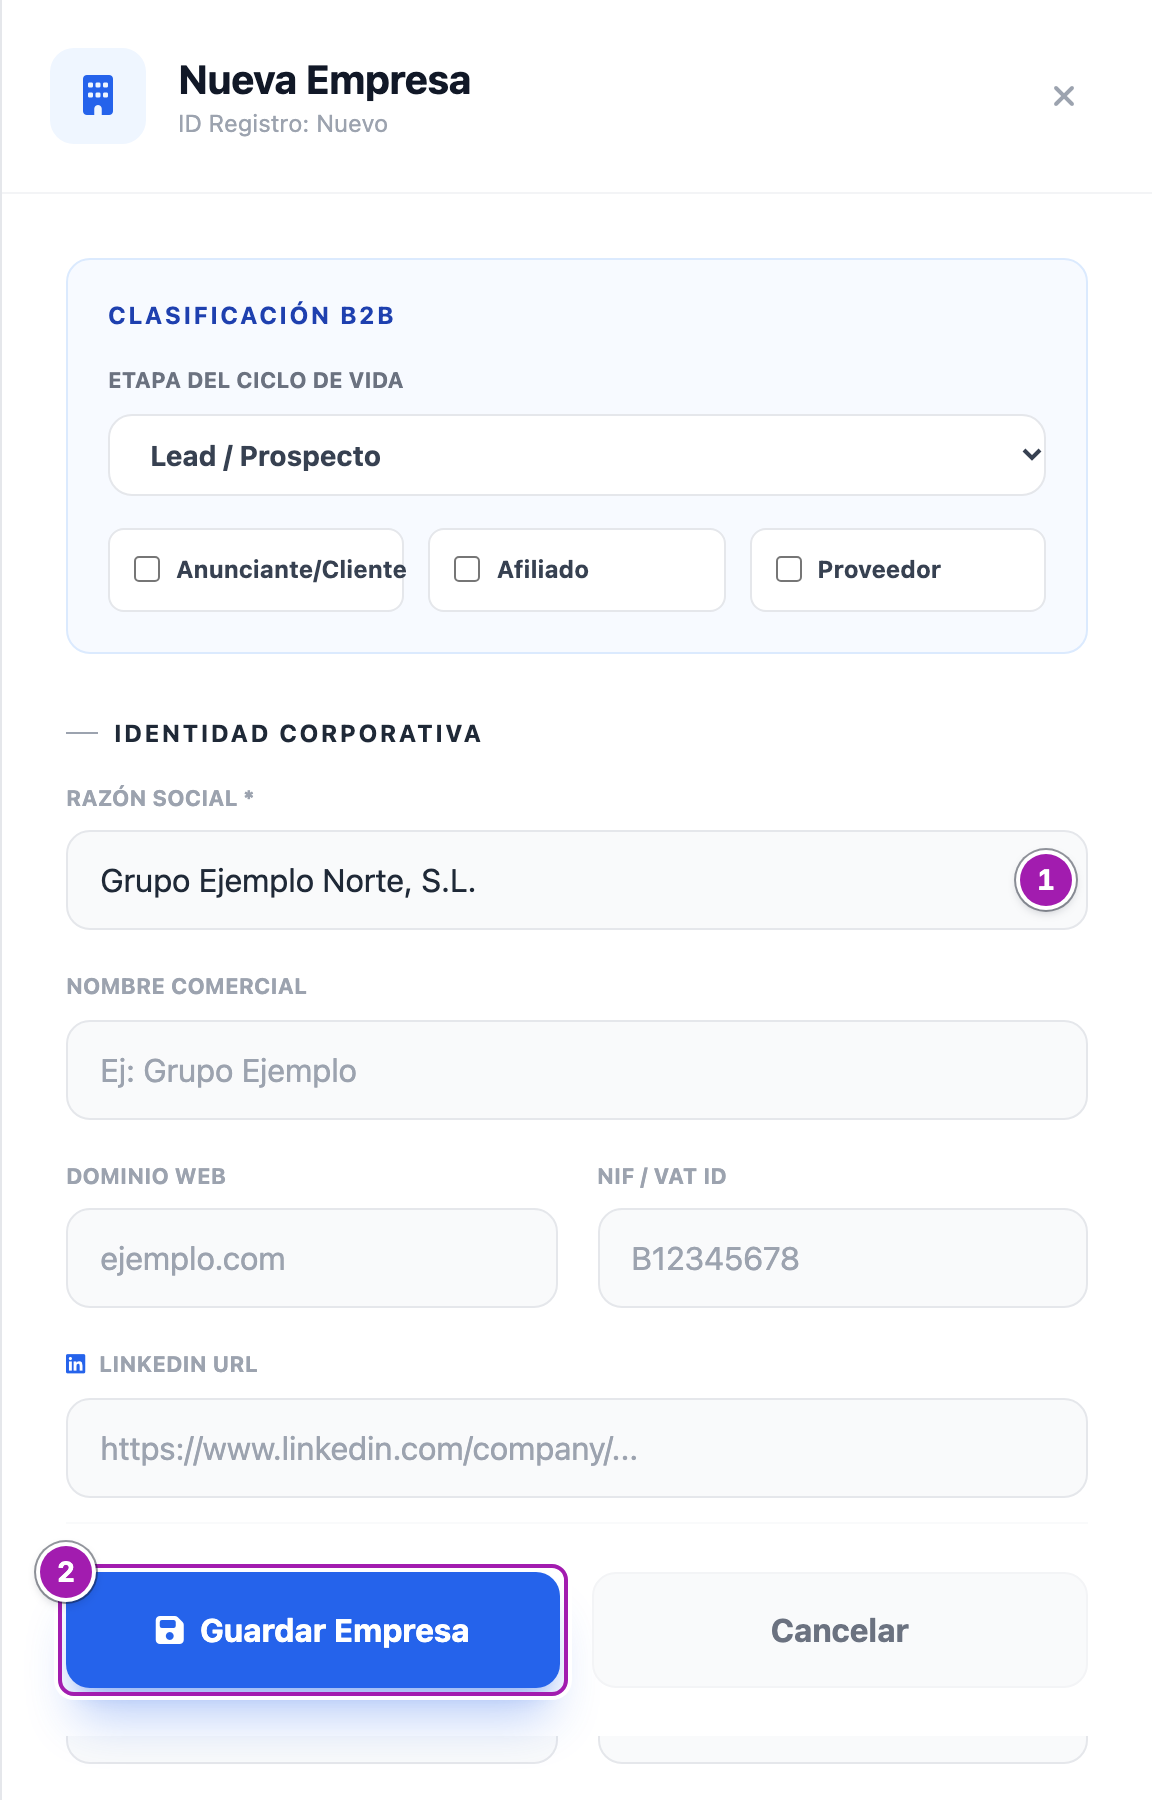Screen dimensions: 1152x1800
Task: Save with Guardar Empresa button
Action: (x=313, y=1630)
